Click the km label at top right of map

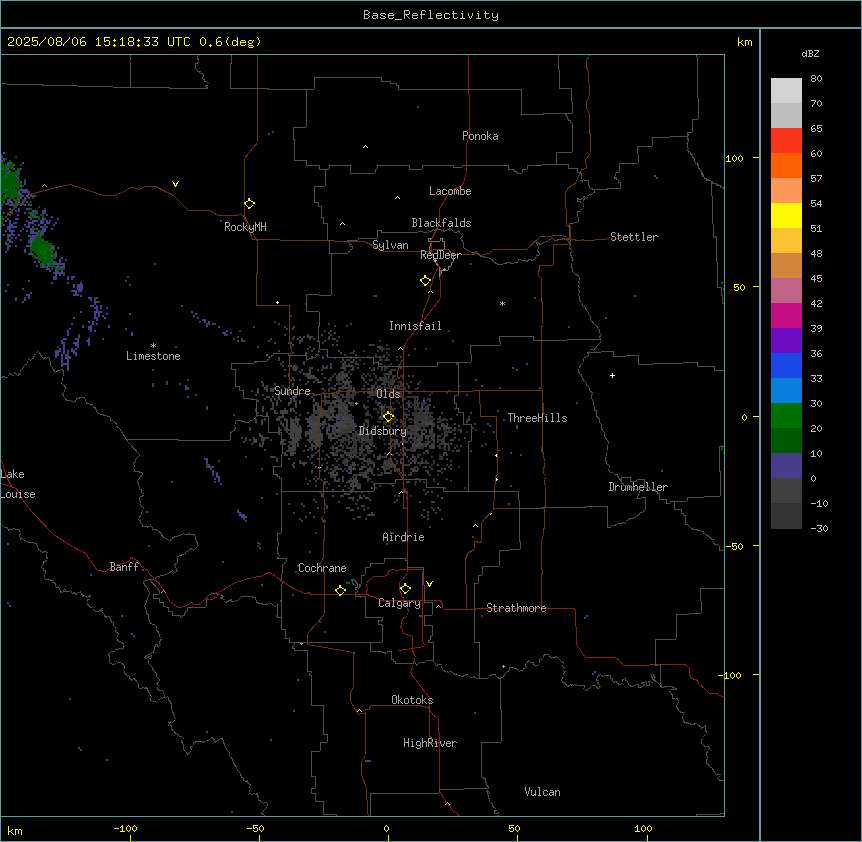pos(744,42)
